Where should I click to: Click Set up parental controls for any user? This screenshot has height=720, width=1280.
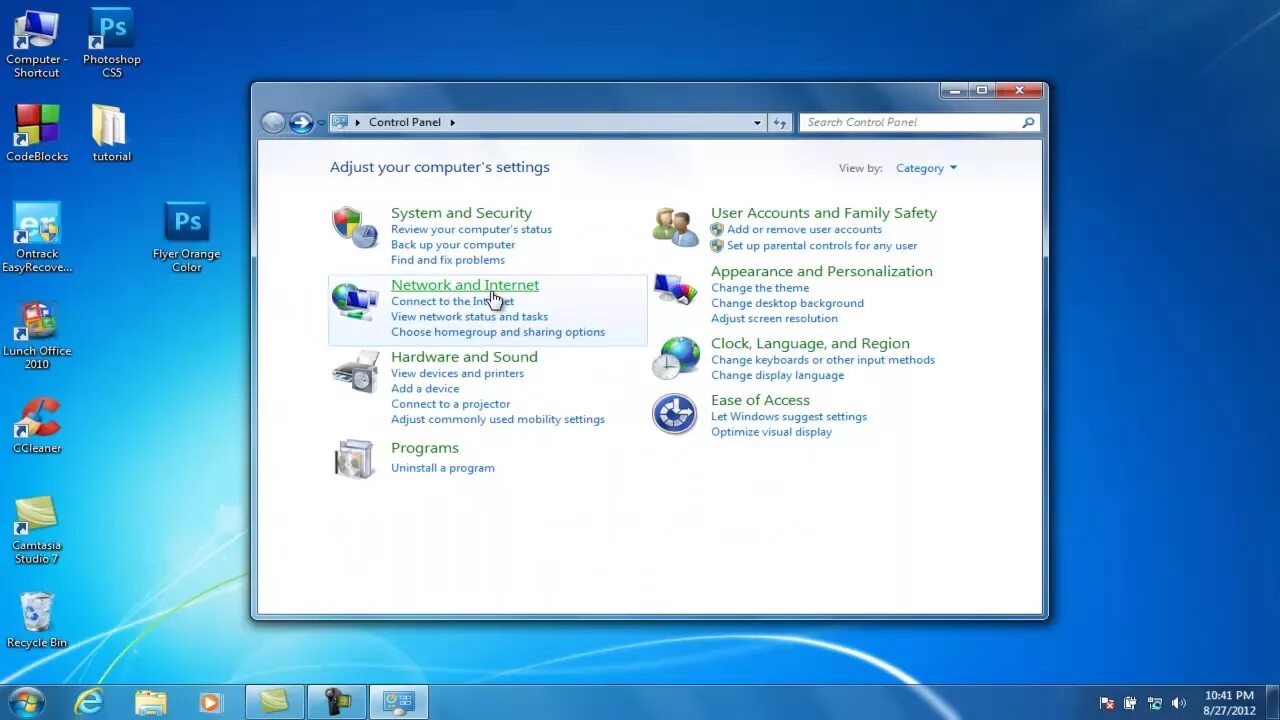tap(822, 246)
